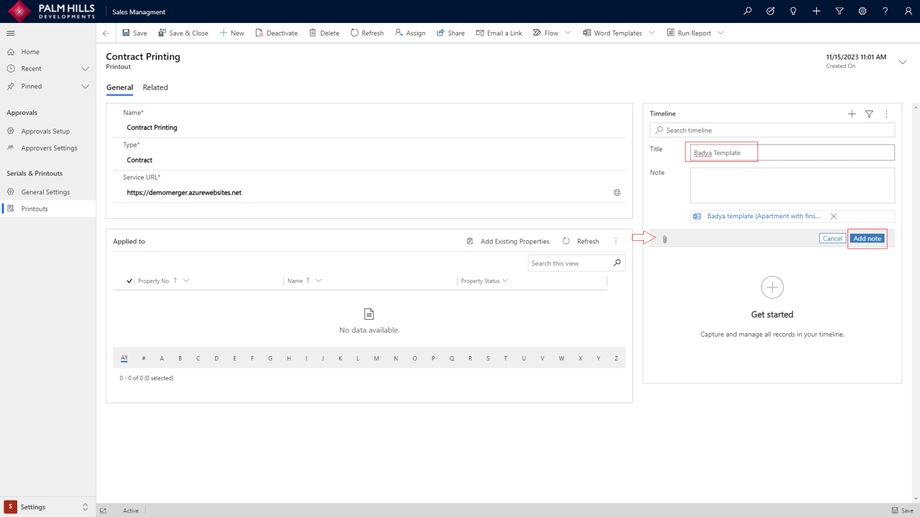This screenshot has width=920, height=517.
Task: Click the Type field with Contract
Action: pyautogui.click(x=370, y=160)
